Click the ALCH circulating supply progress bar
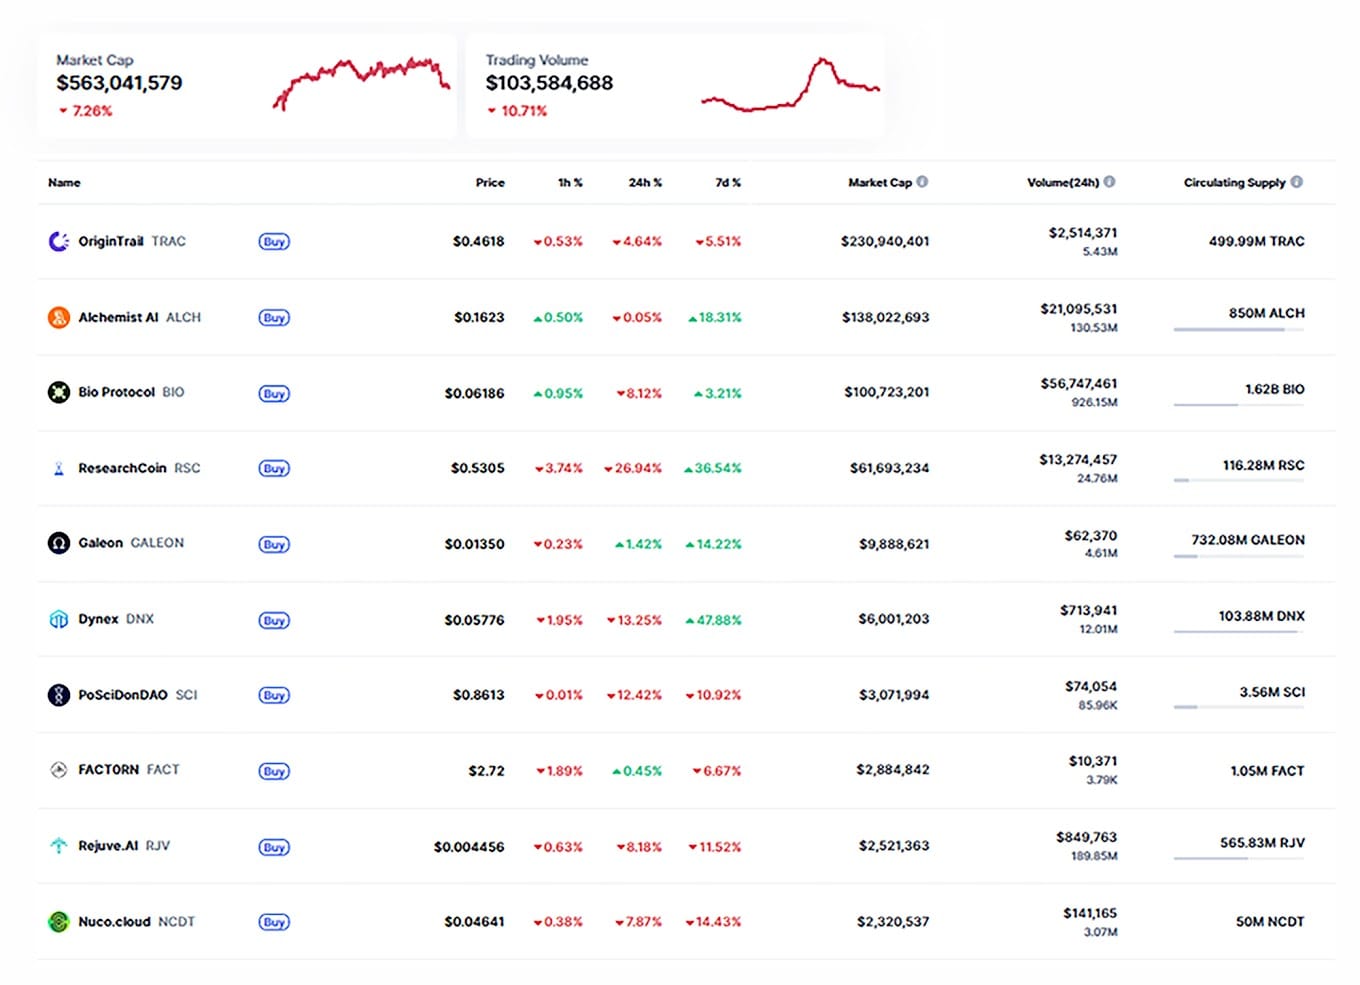The image size is (1360, 985). (1238, 330)
